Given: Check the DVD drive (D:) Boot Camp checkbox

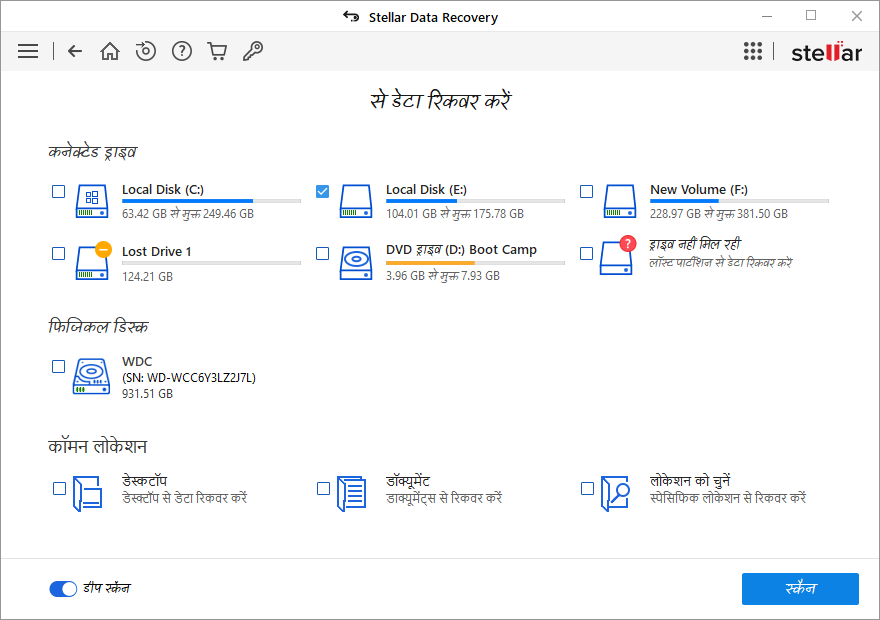Looking at the screenshot, I should tap(322, 254).
